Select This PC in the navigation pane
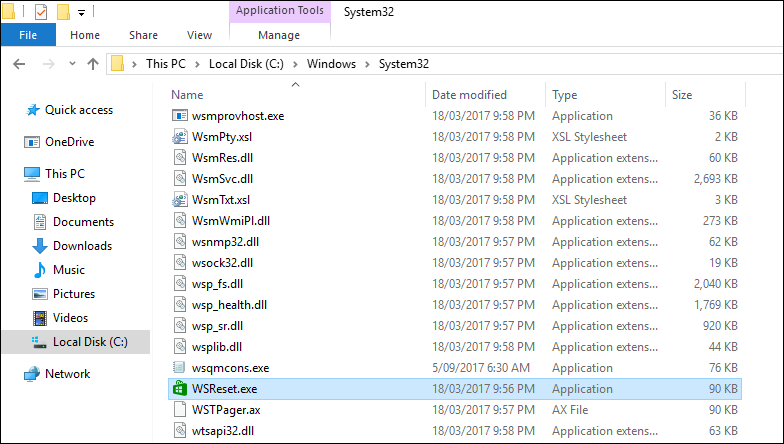 pos(65,174)
